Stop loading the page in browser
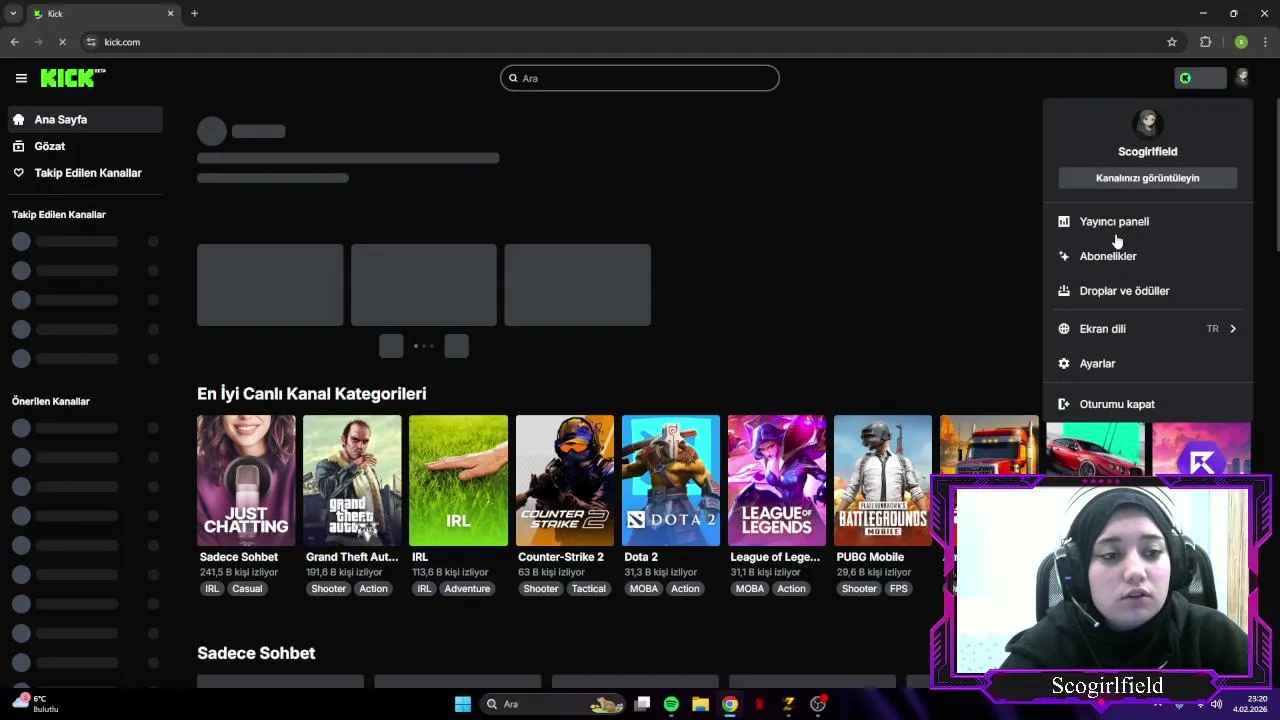1280x720 pixels. point(62,42)
